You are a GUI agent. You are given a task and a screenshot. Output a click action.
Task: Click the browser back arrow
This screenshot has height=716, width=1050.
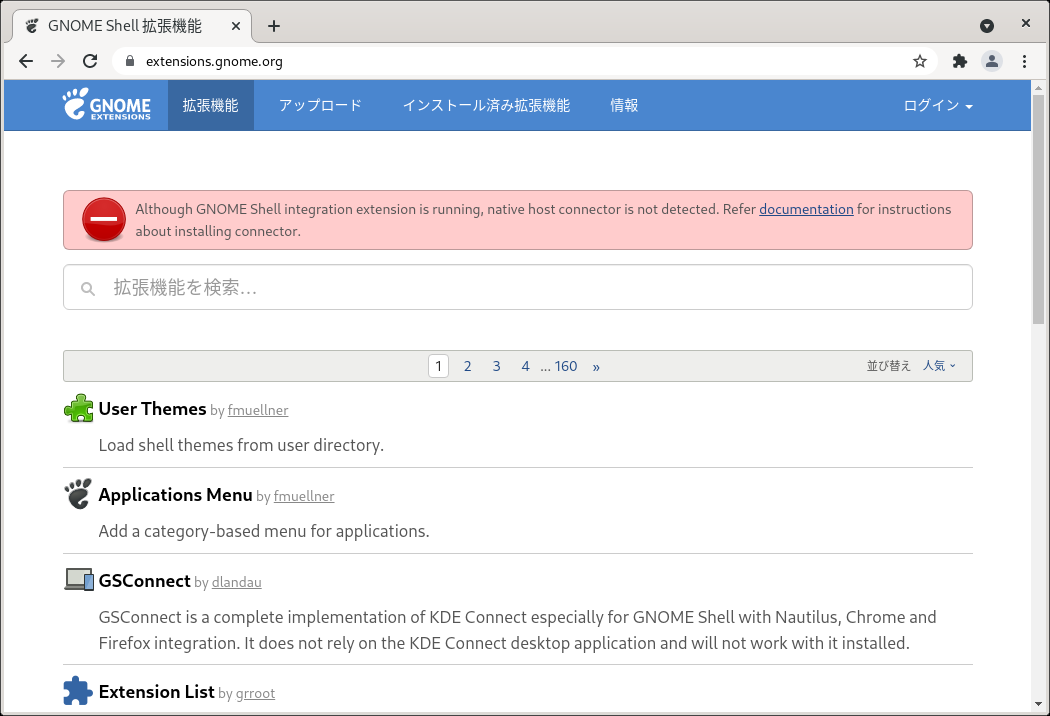[26, 61]
